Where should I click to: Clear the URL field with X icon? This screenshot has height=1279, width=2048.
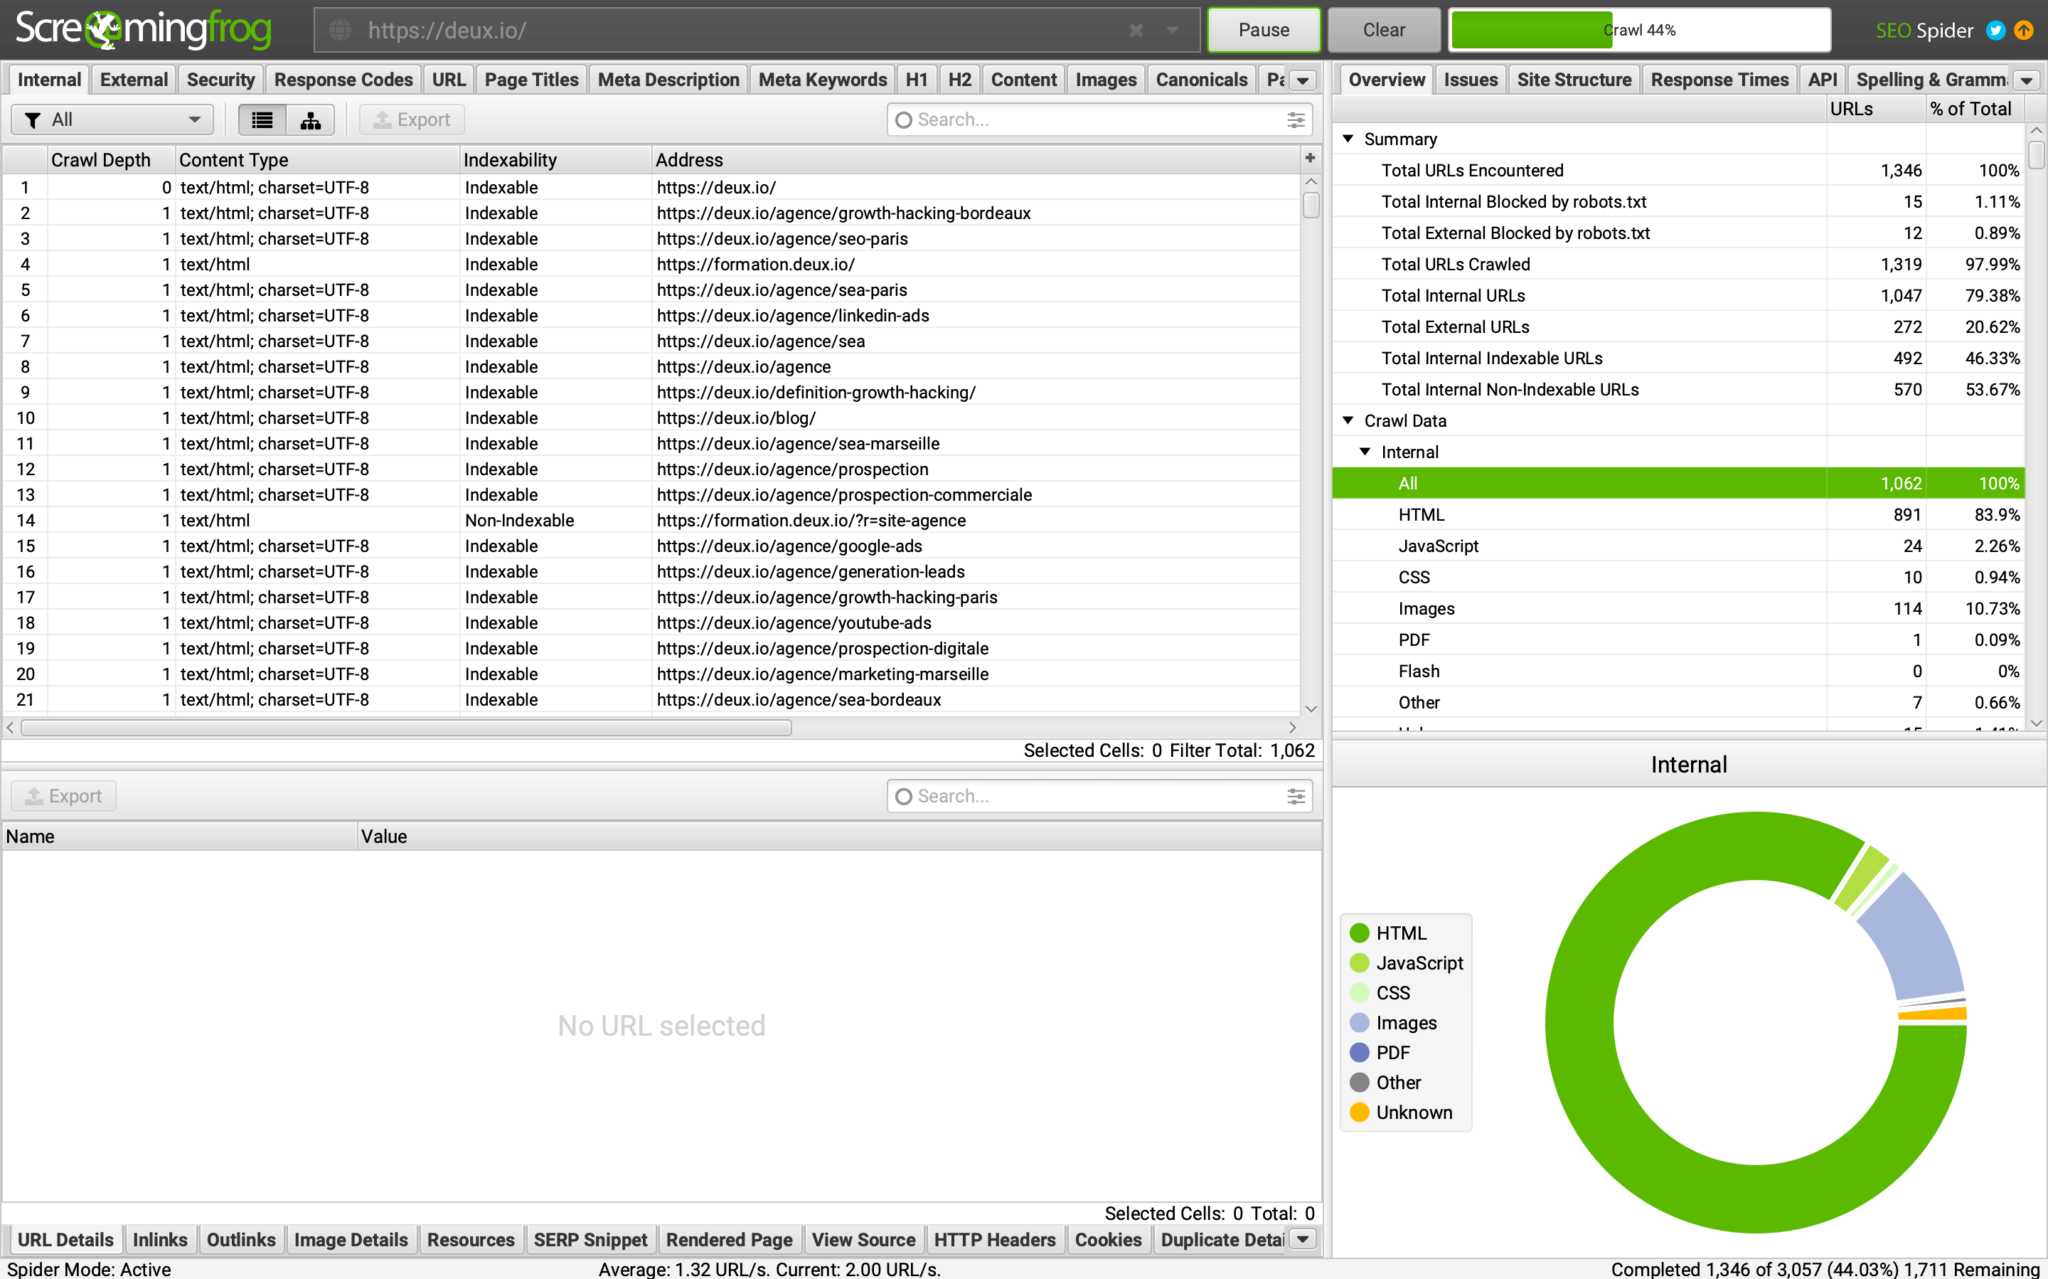point(1136,30)
